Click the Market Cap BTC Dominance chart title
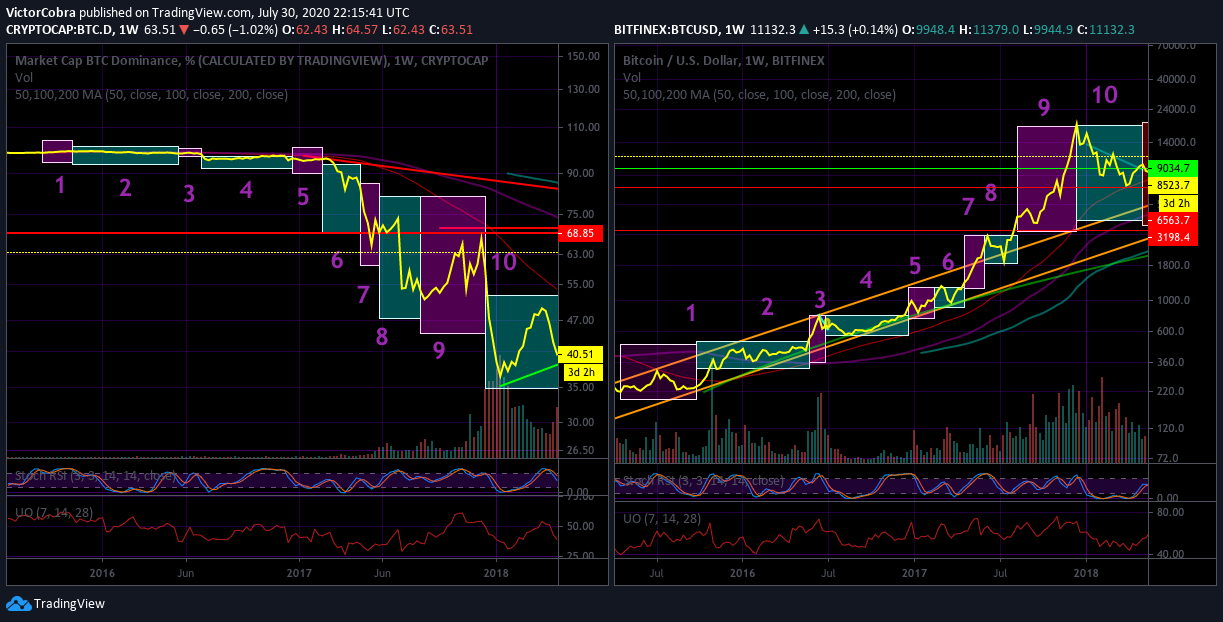The height and width of the screenshot is (622, 1223). 252,60
